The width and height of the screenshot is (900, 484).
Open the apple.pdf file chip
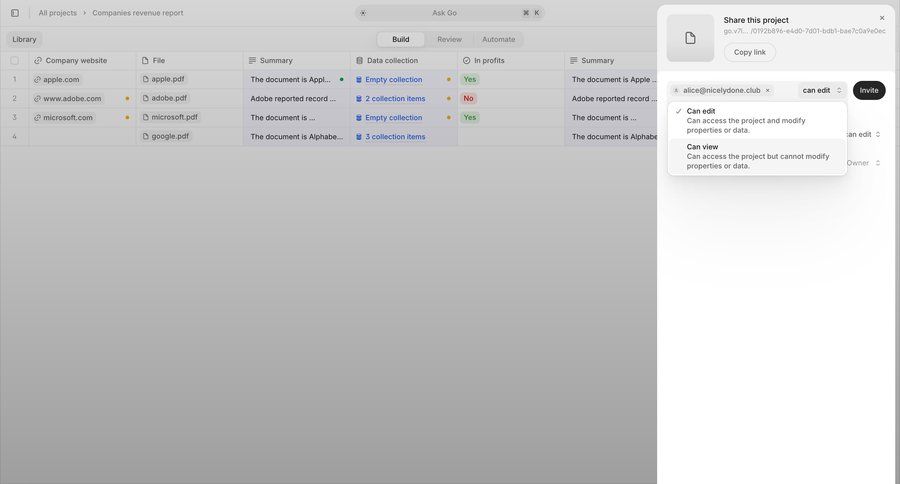click(x=164, y=79)
